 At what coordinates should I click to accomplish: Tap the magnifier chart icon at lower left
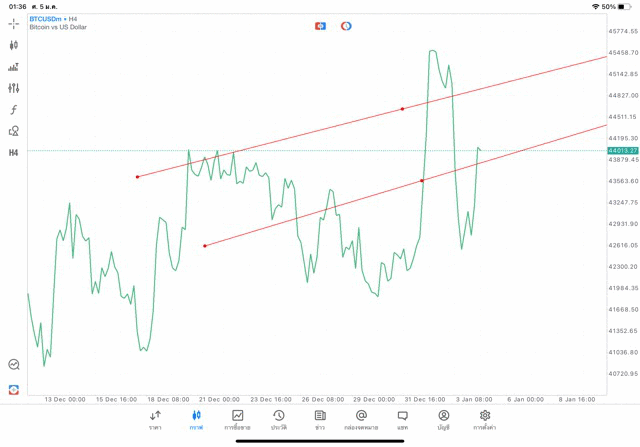14,365
